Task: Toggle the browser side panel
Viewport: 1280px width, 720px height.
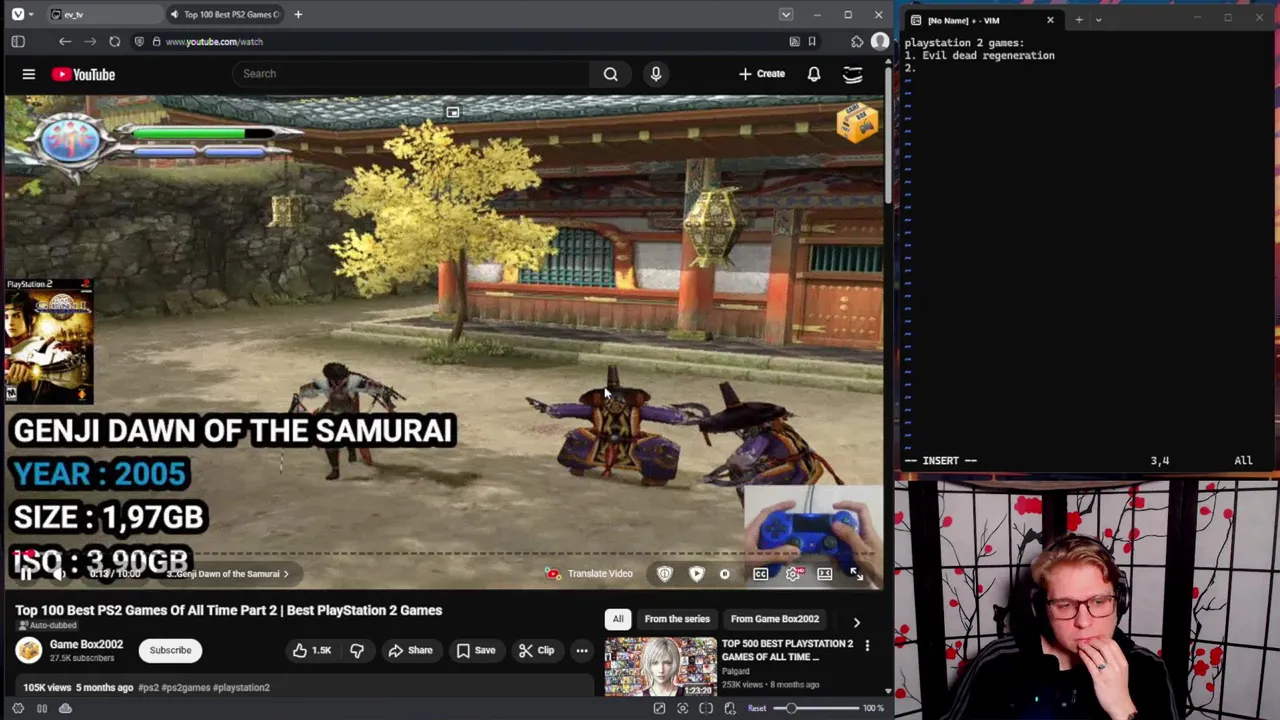Action: coord(18,41)
